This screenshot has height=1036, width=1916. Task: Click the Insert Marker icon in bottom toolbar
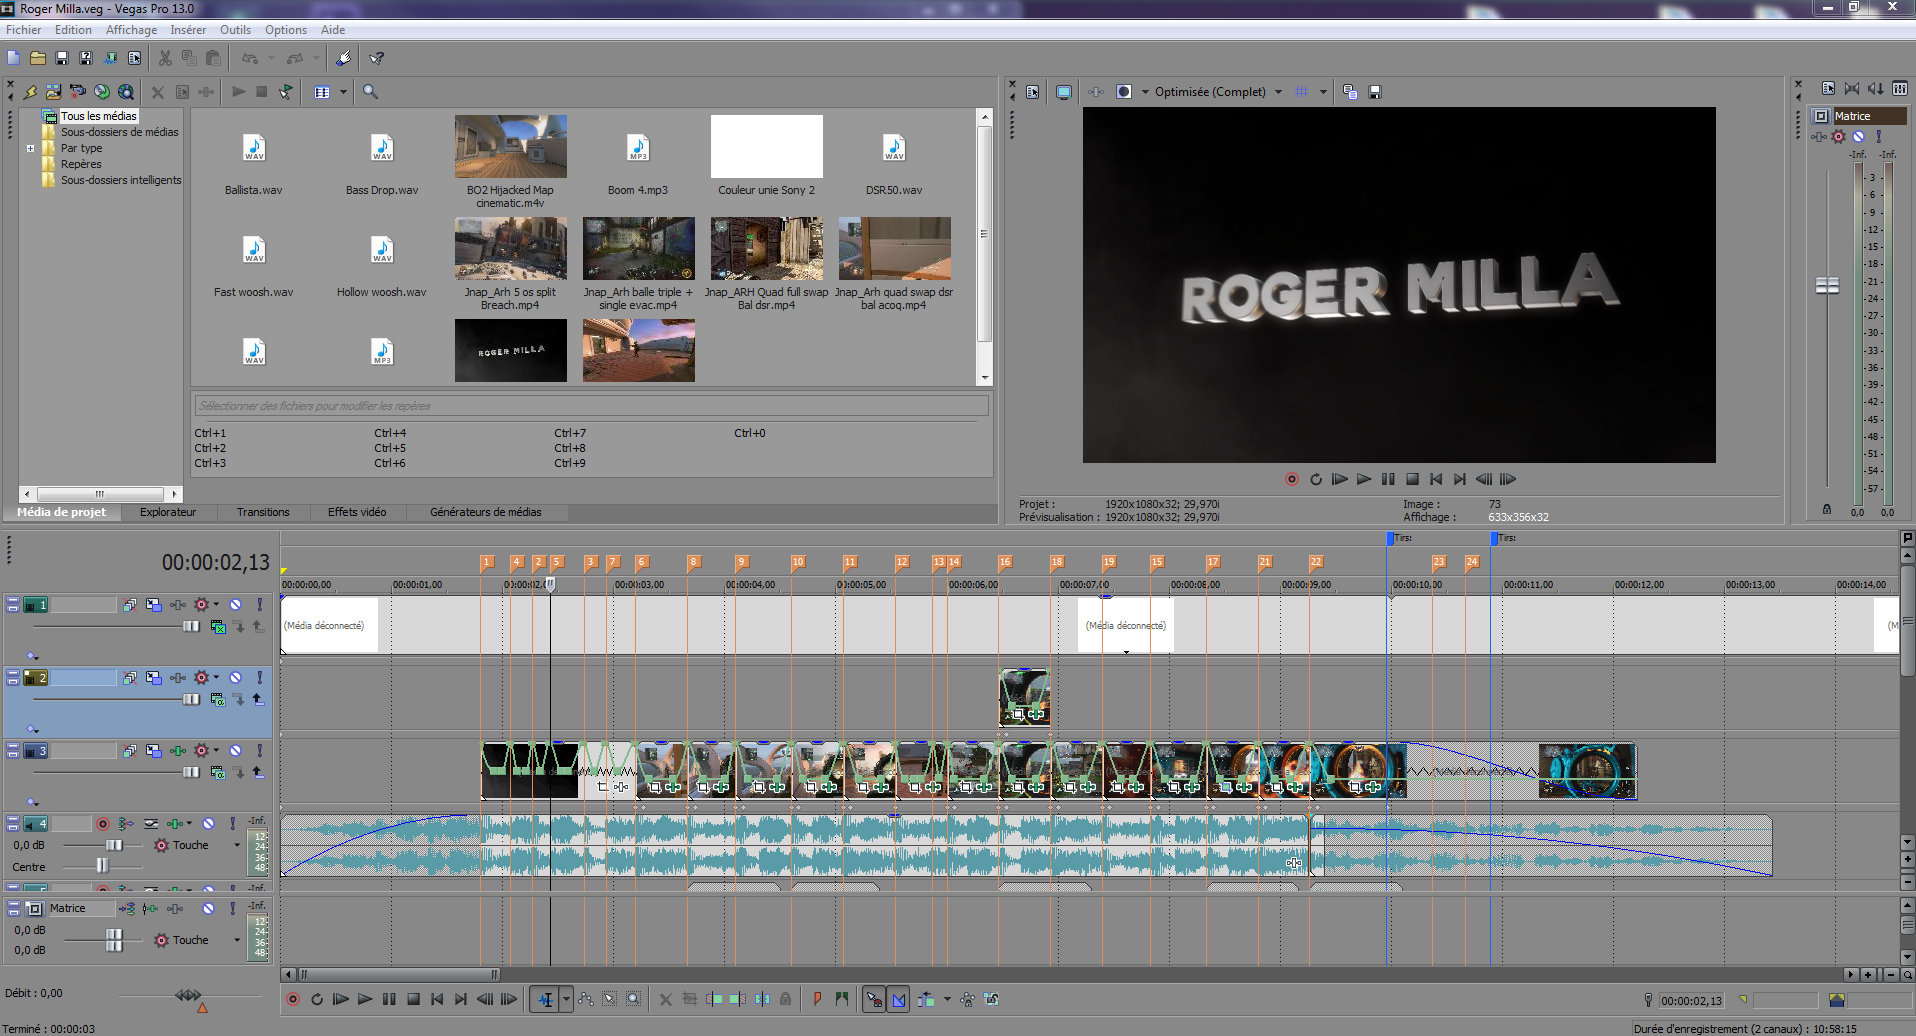817,999
